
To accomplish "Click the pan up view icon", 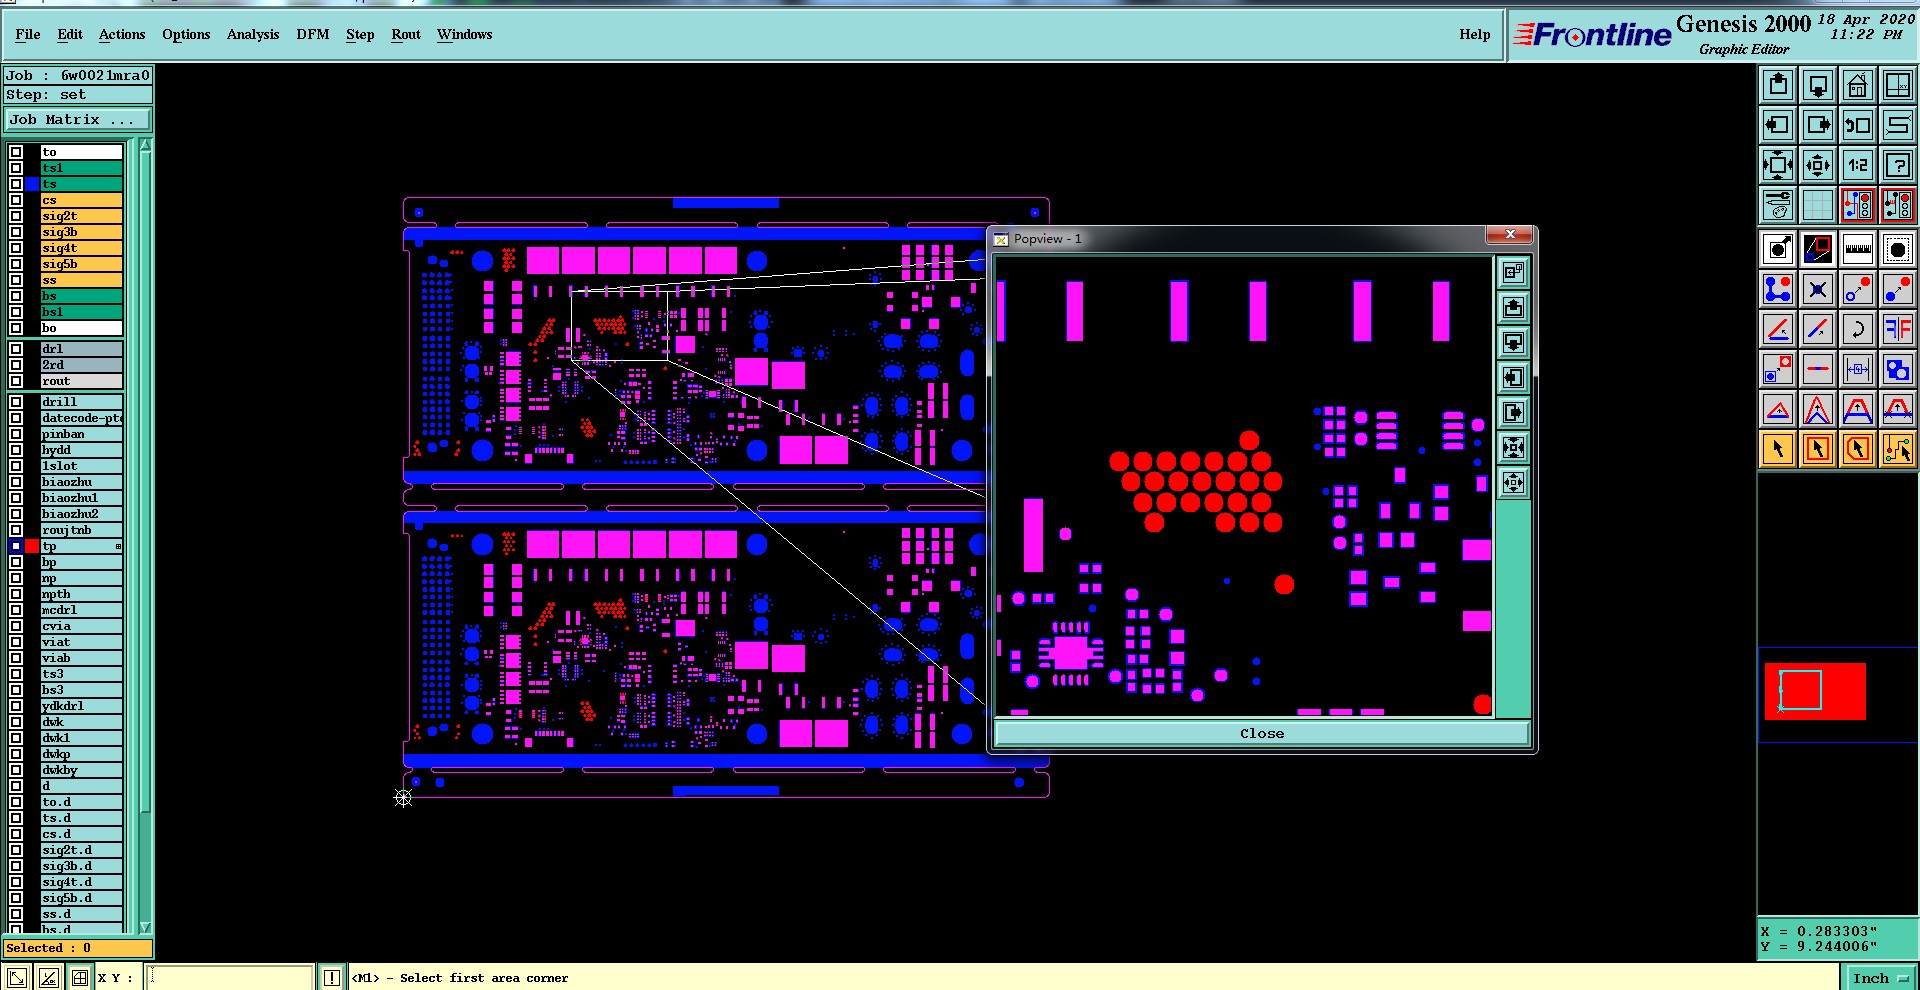I will click(1778, 85).
